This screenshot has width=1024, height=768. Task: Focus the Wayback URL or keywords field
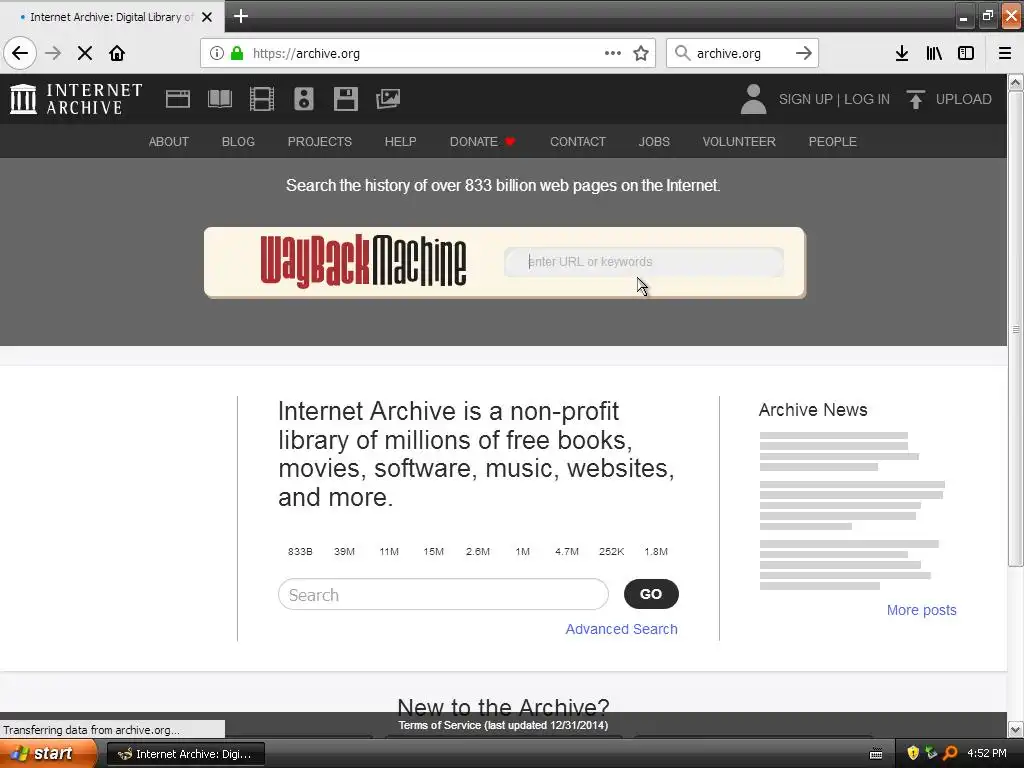[x=644, y=262]
